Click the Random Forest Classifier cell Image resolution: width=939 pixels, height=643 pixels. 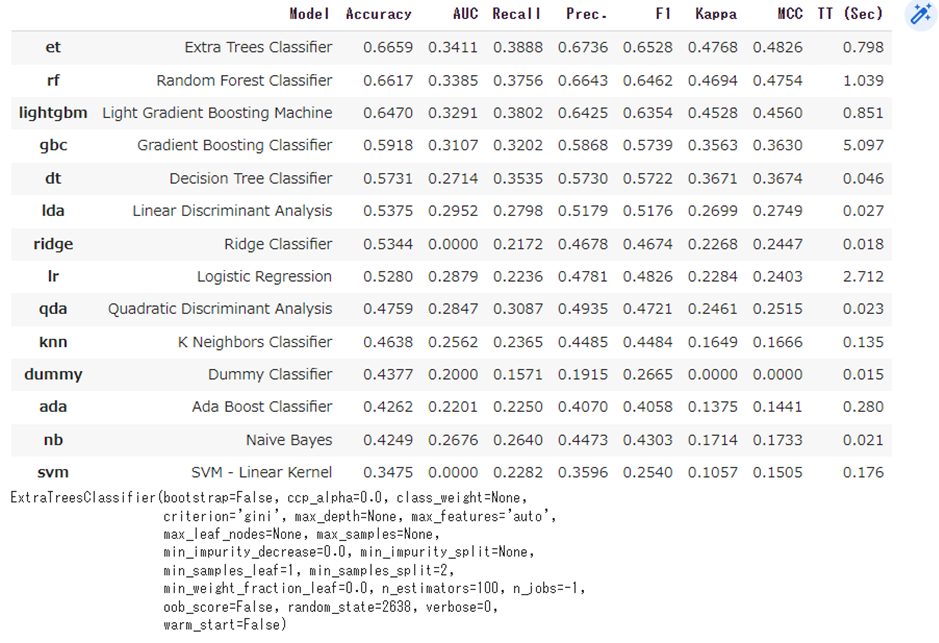(x=244, y=80)
